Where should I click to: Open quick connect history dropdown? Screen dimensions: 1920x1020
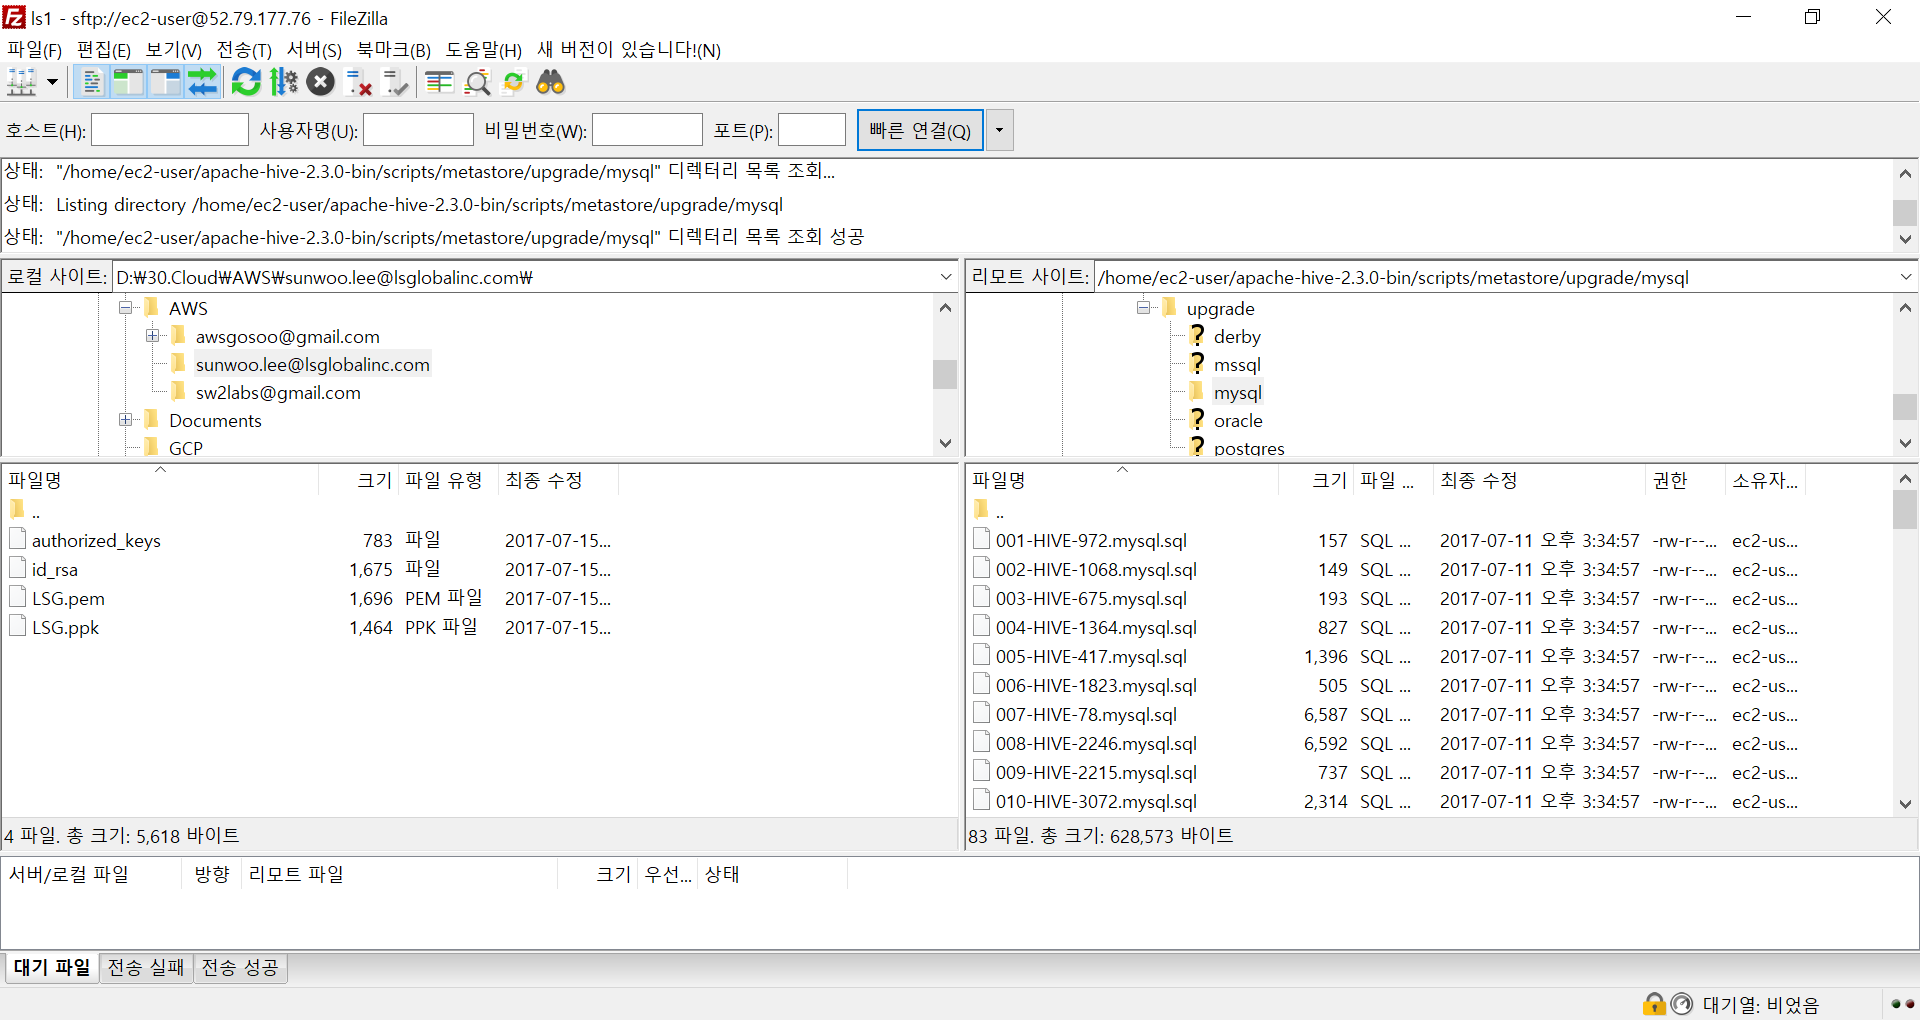pyautogui.click(x=999, y=130)
